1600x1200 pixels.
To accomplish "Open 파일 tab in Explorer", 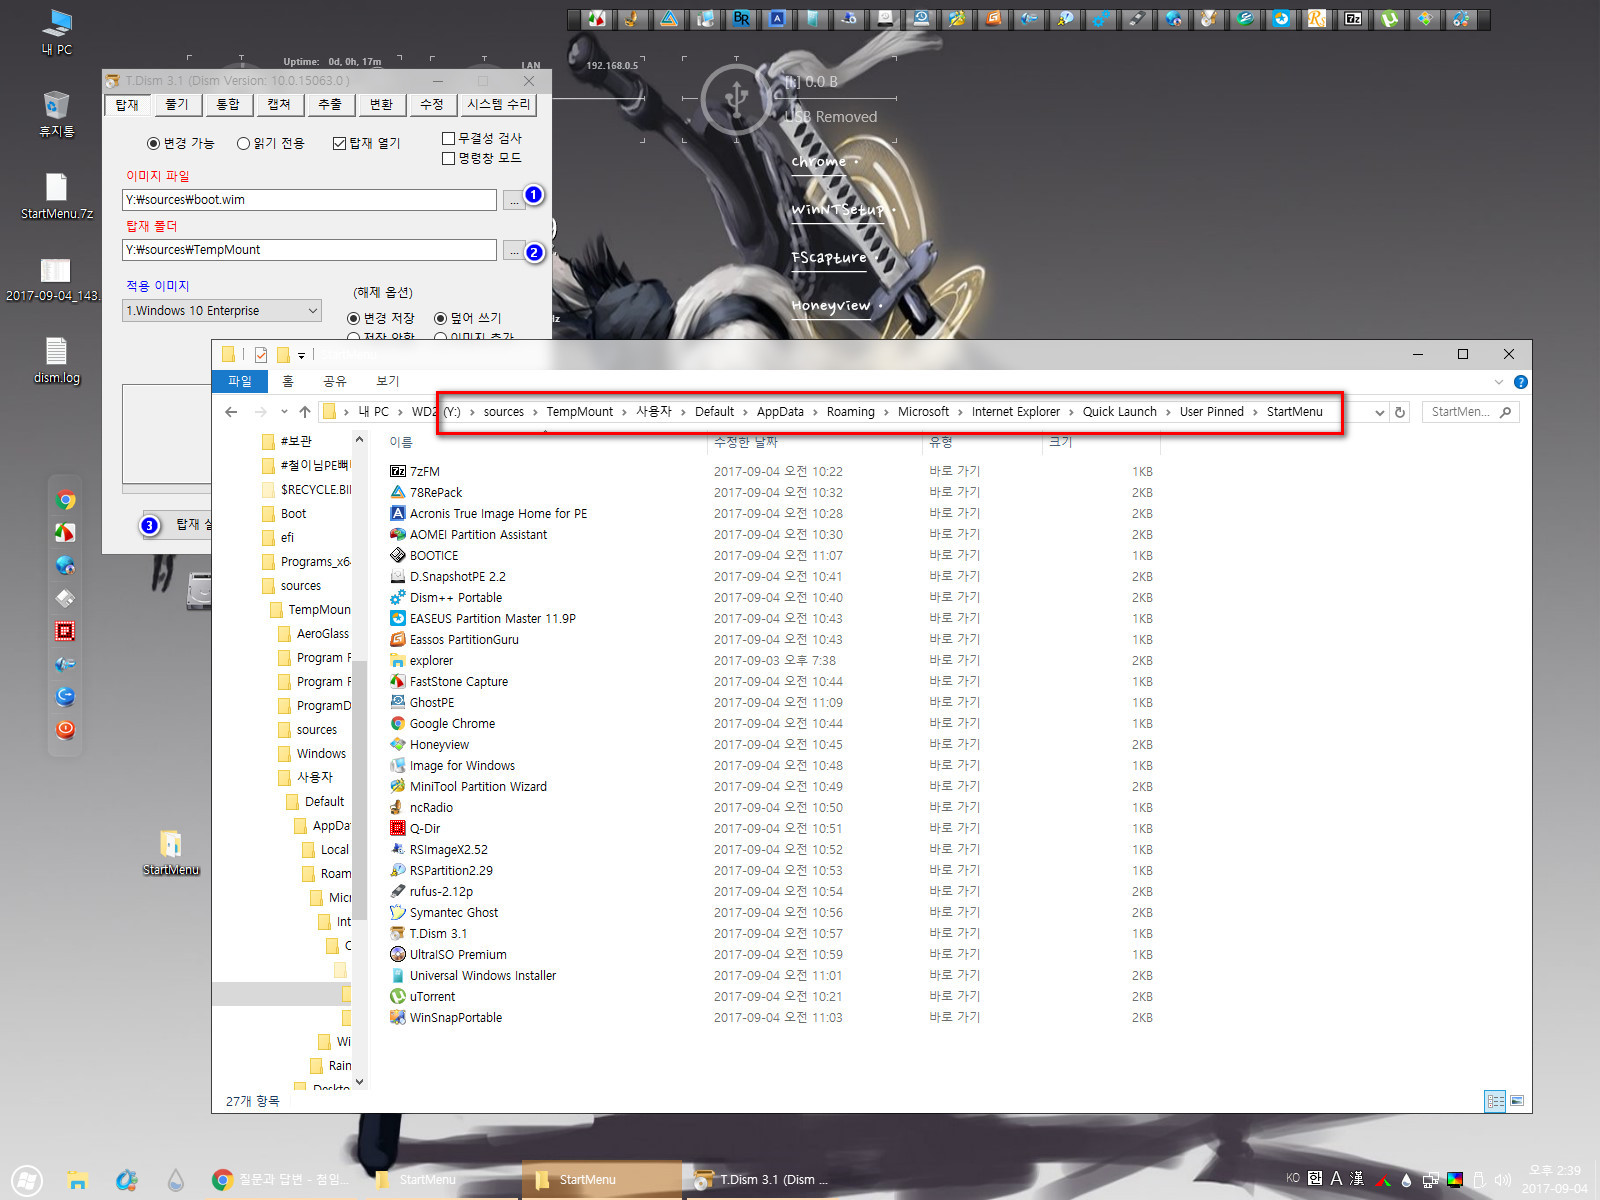I will pos(240,381).
